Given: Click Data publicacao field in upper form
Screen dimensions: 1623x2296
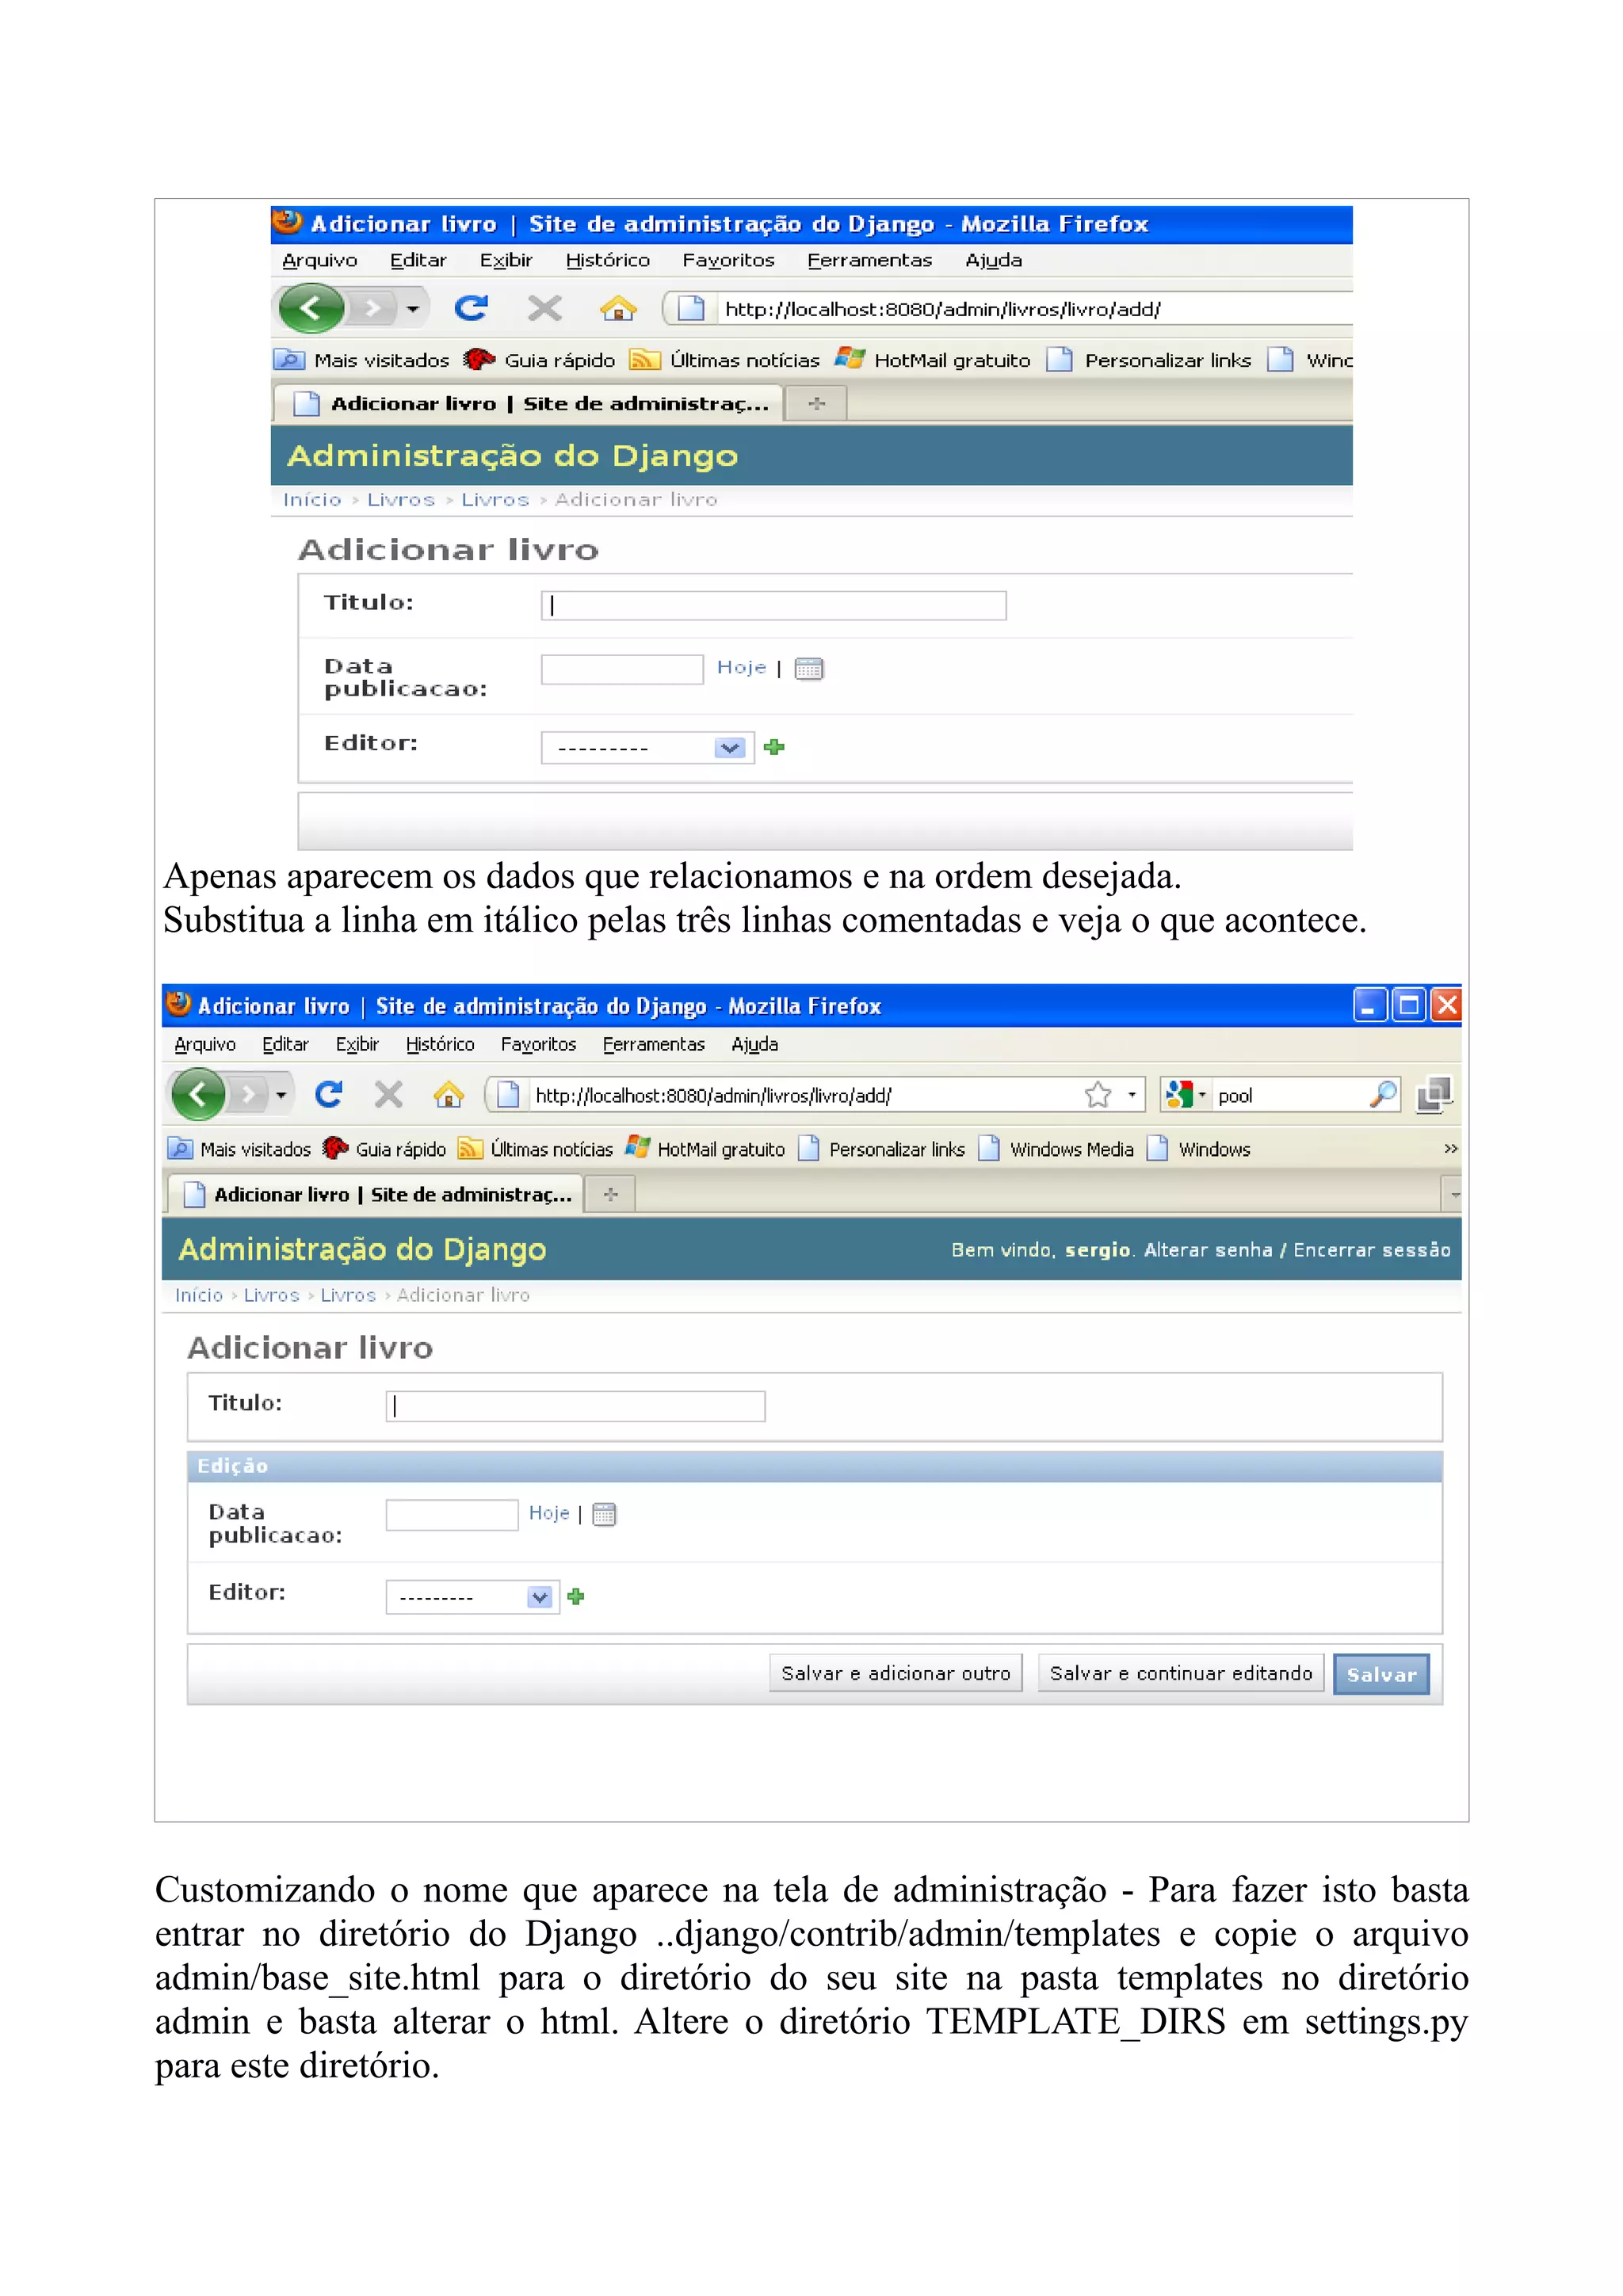Looking at the screenshot, I should [x=622, y=669].
